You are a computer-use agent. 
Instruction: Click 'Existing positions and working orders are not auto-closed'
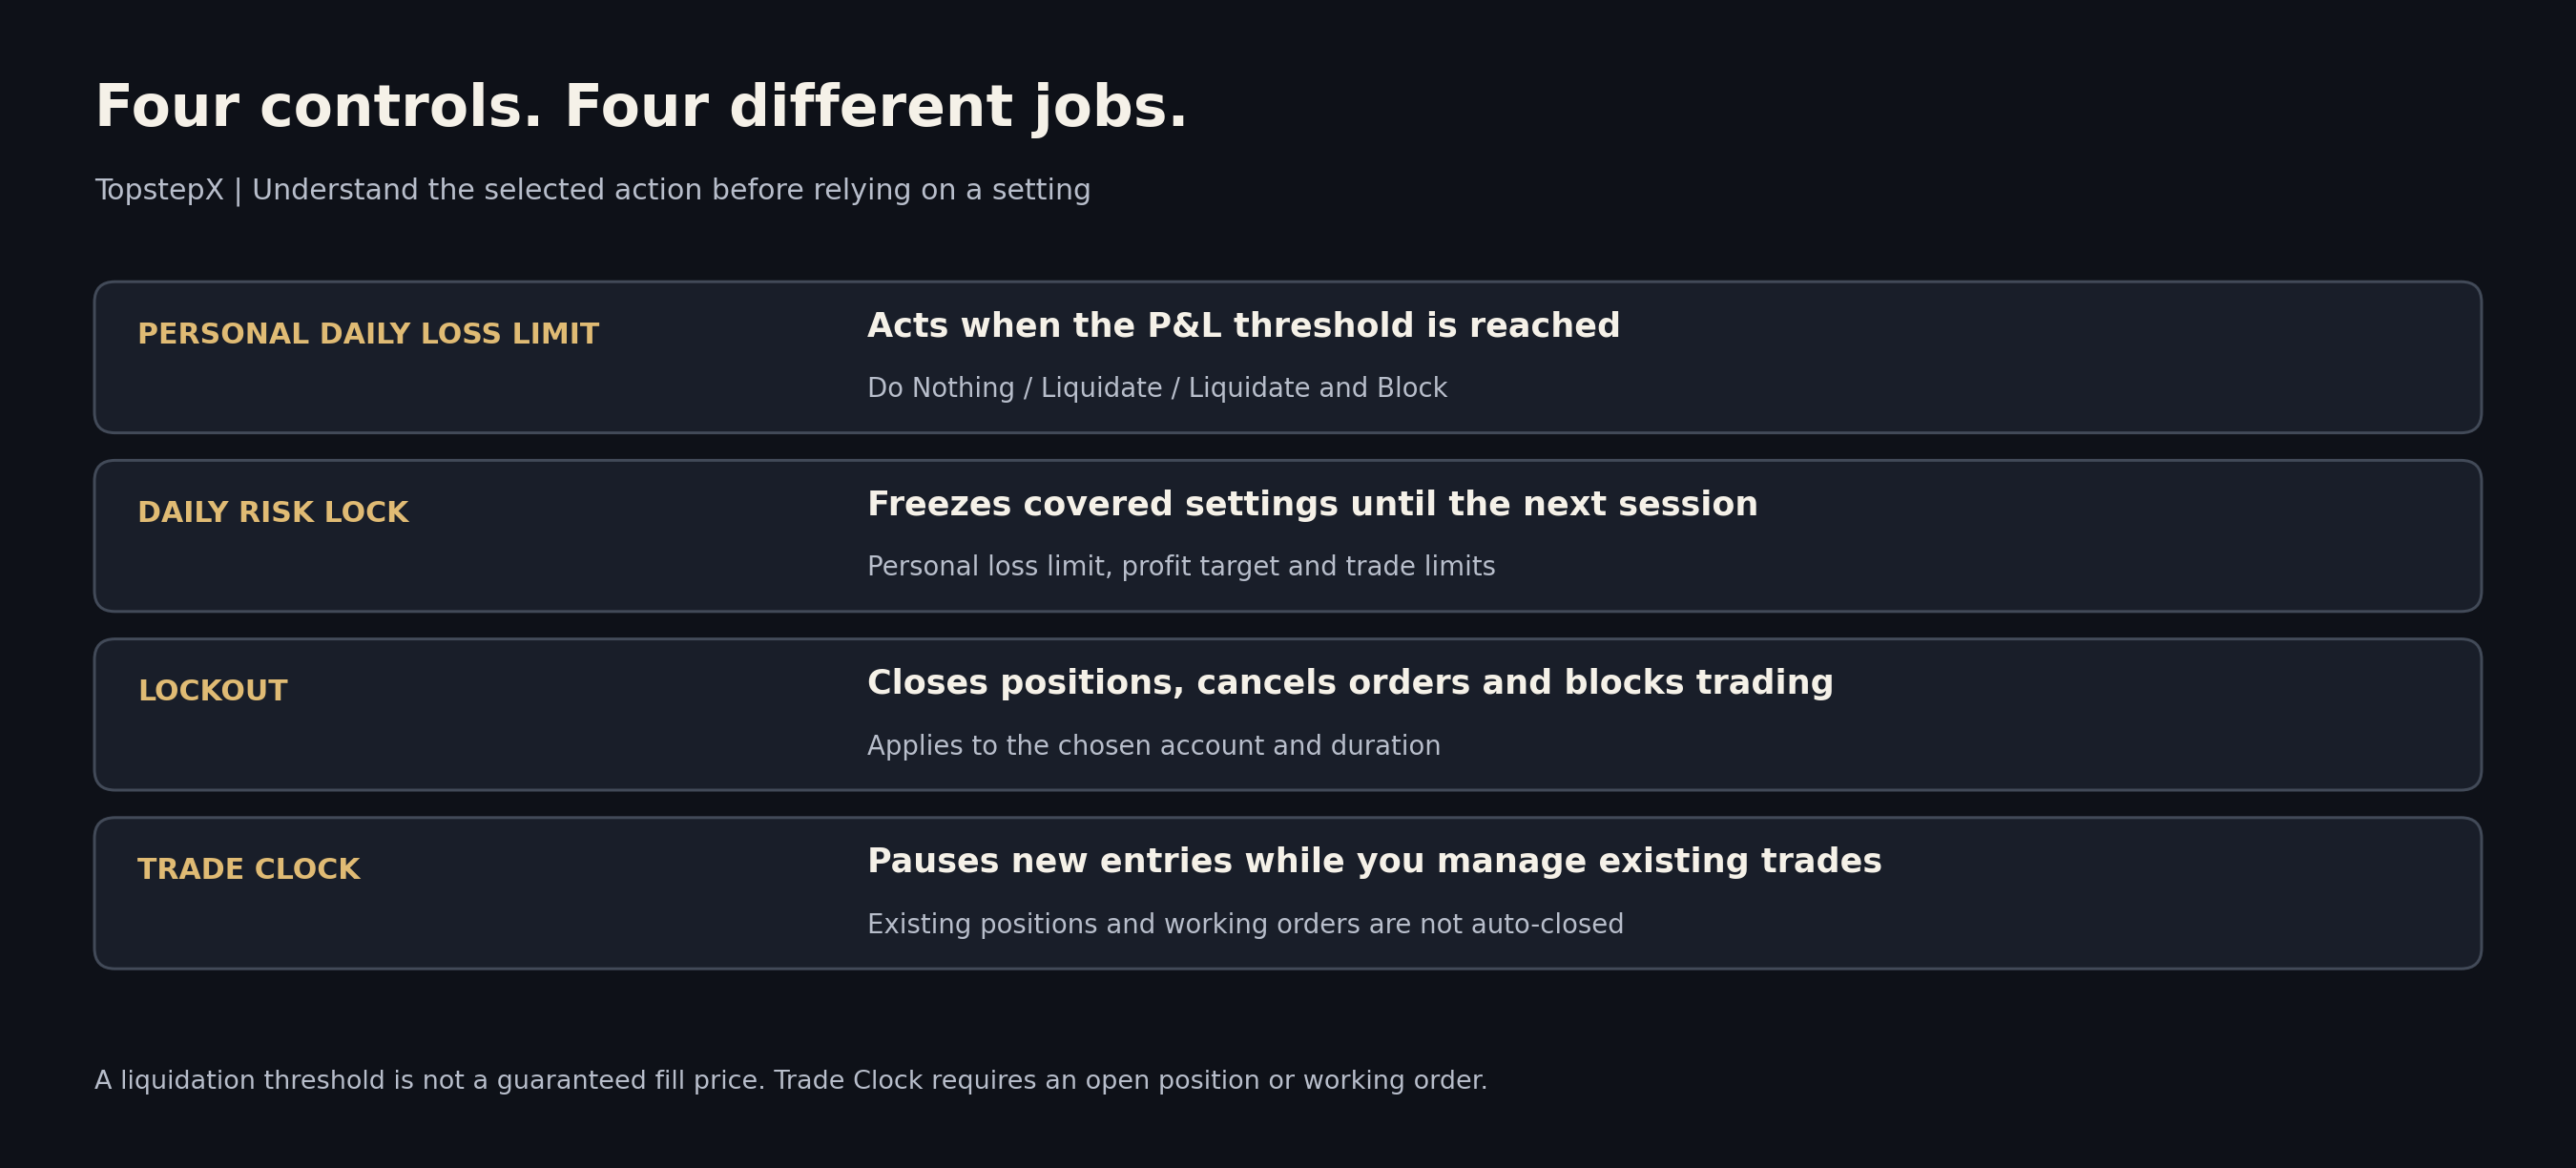pos(1245,924)
